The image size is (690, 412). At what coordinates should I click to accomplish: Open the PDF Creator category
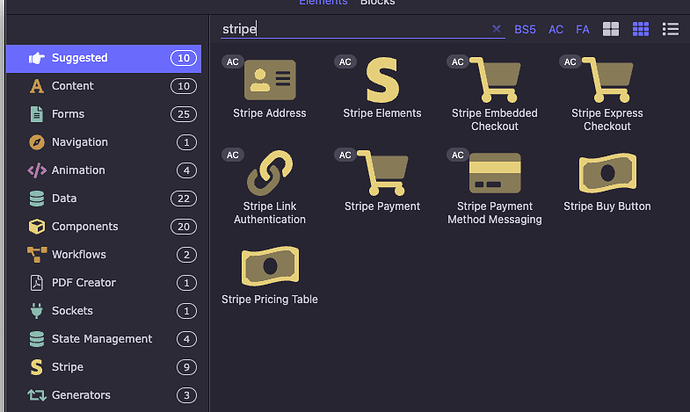coord(103,283)
